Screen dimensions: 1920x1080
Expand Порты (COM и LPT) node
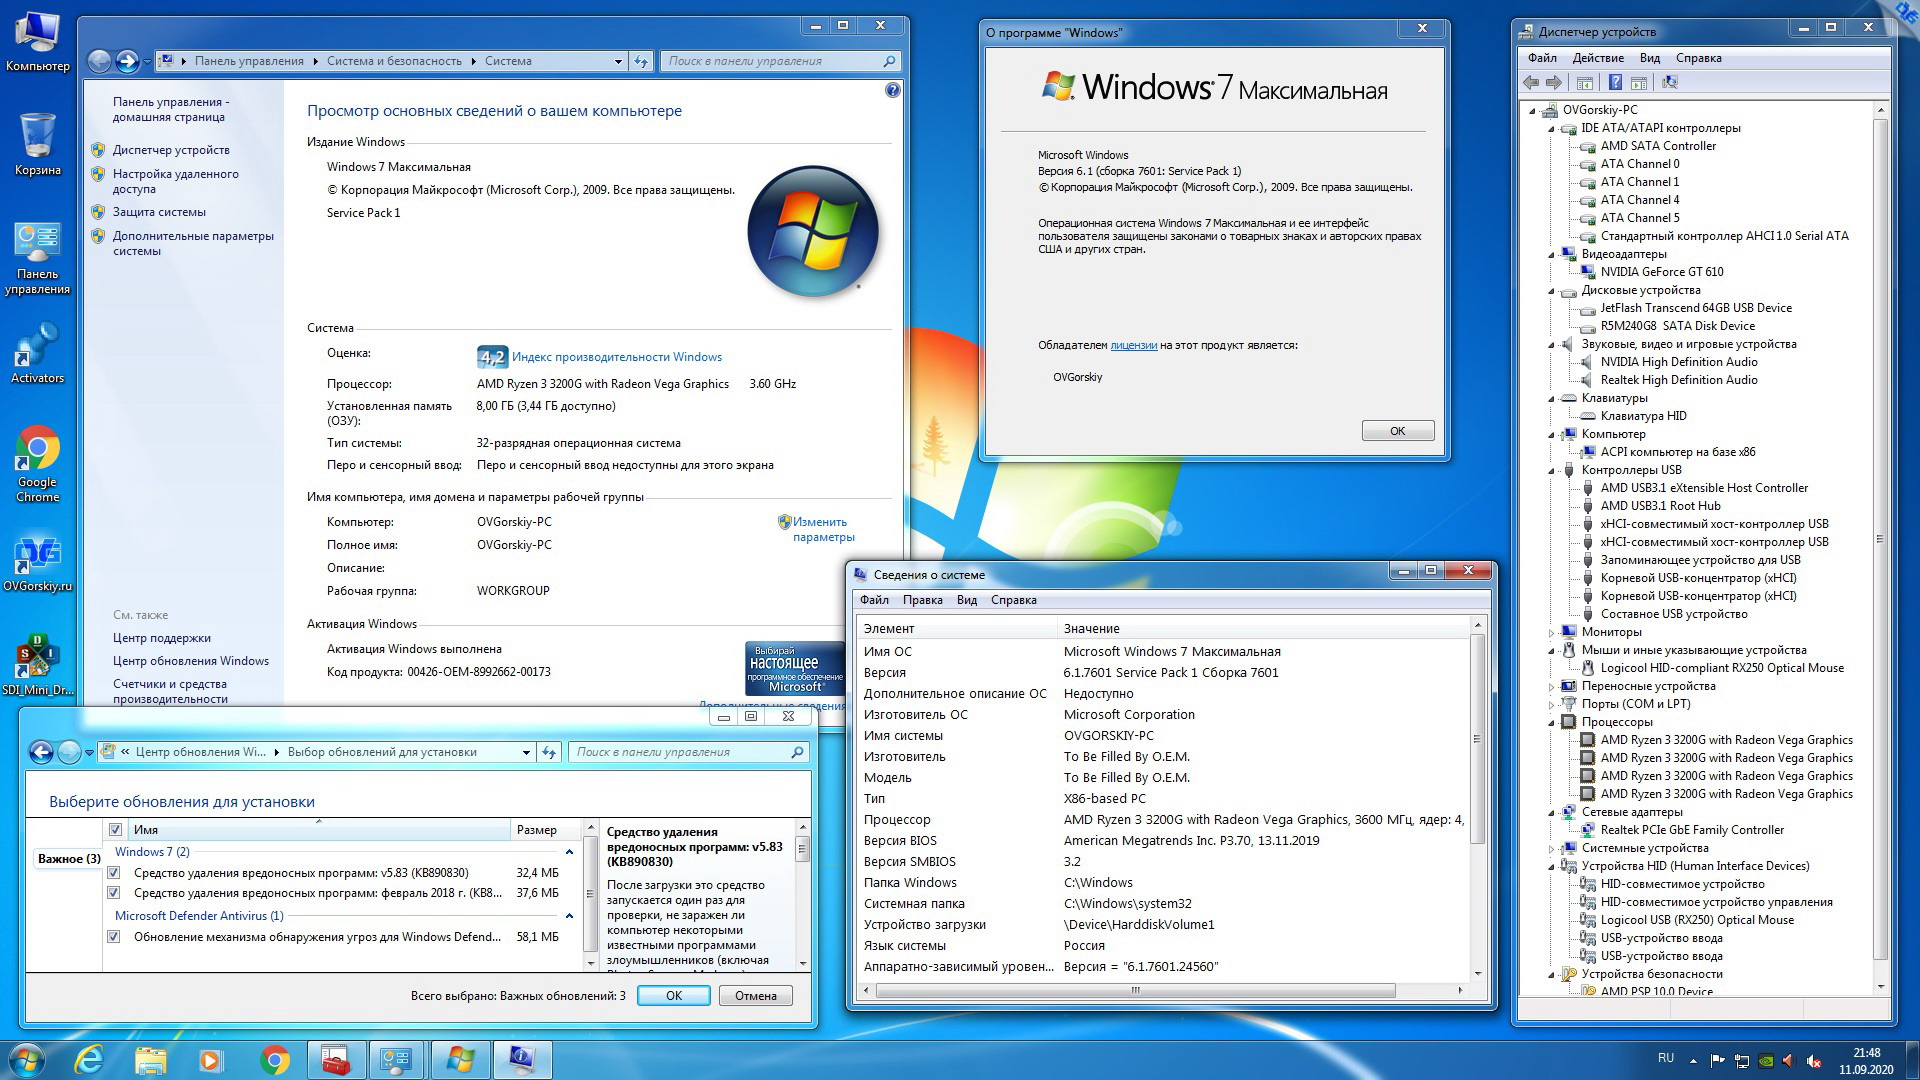coord(1552,704)
